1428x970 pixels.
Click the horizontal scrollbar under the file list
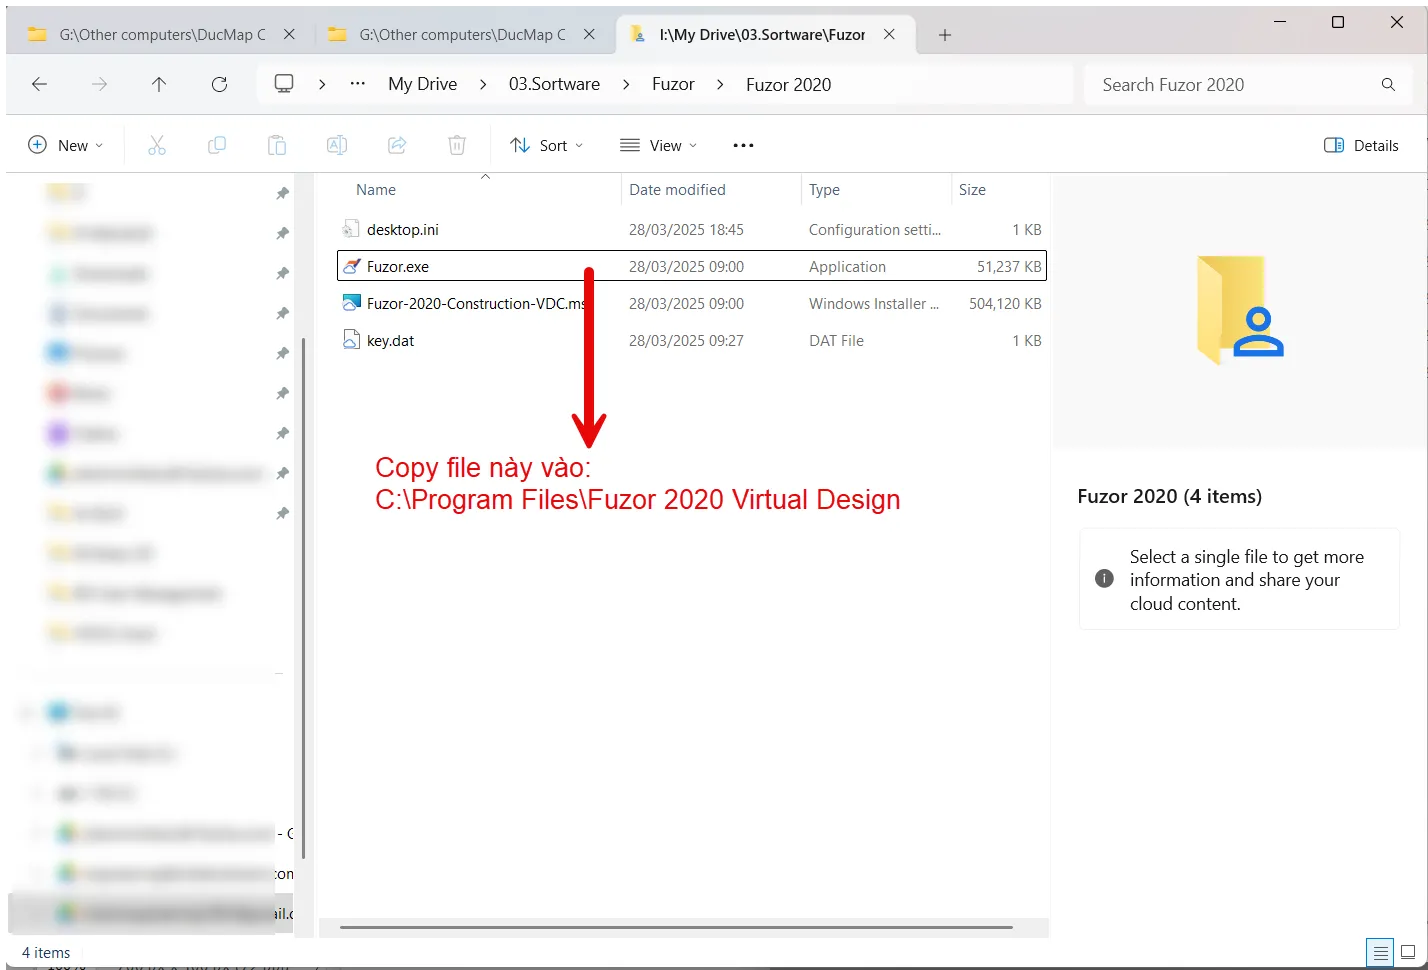pyautogui.click(x=676, y=927)
